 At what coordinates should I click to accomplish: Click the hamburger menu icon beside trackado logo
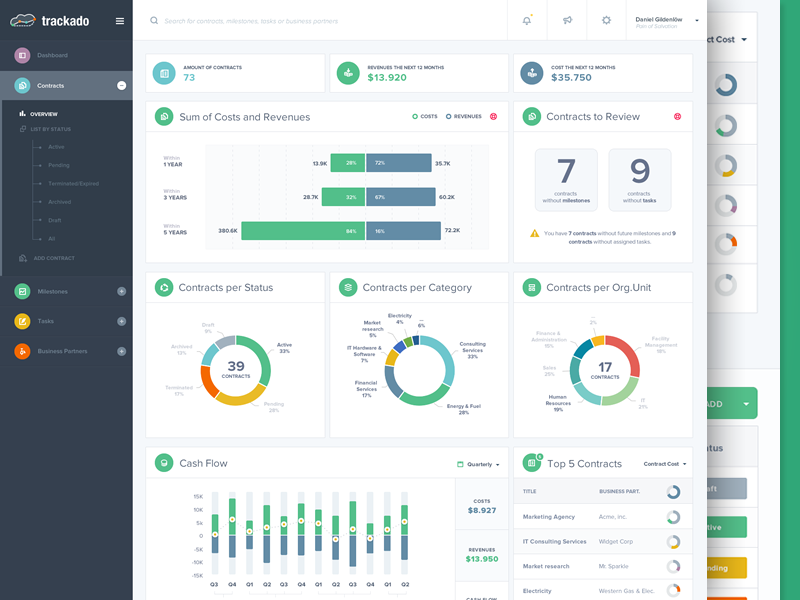pos(120,20)
